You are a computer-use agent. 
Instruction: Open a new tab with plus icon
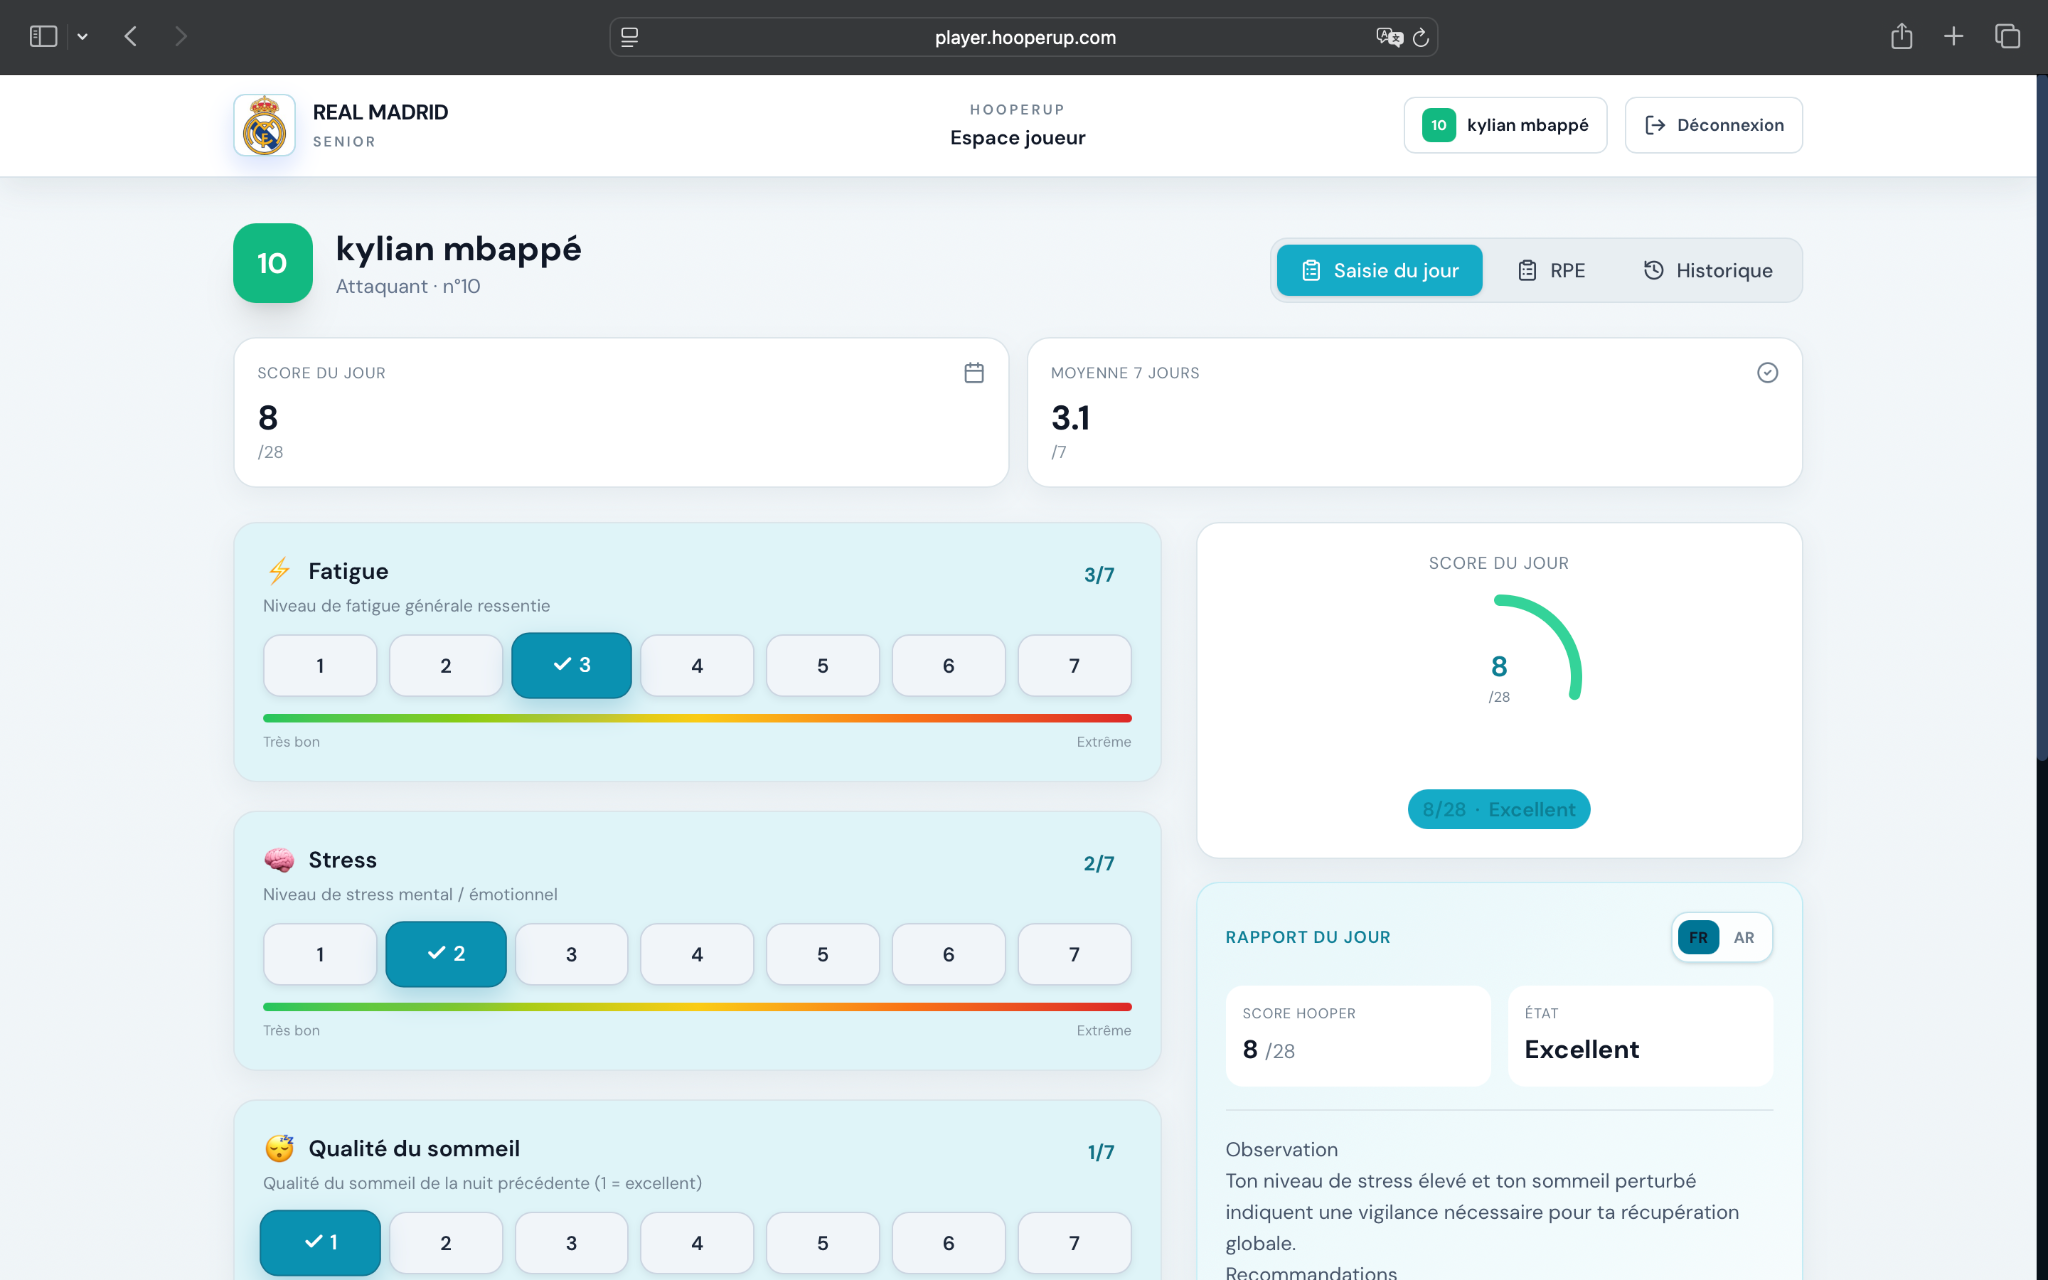[1953, 37]
